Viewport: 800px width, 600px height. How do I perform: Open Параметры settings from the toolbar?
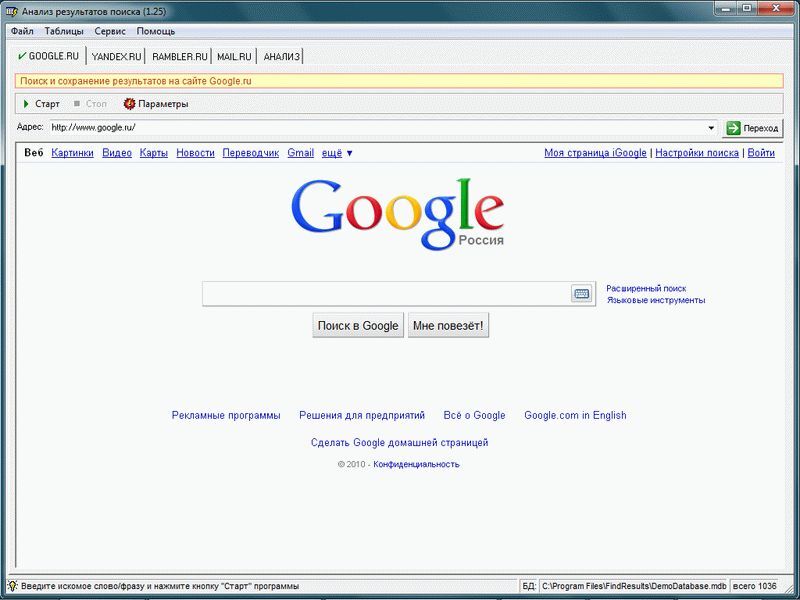tap(155, 104)
